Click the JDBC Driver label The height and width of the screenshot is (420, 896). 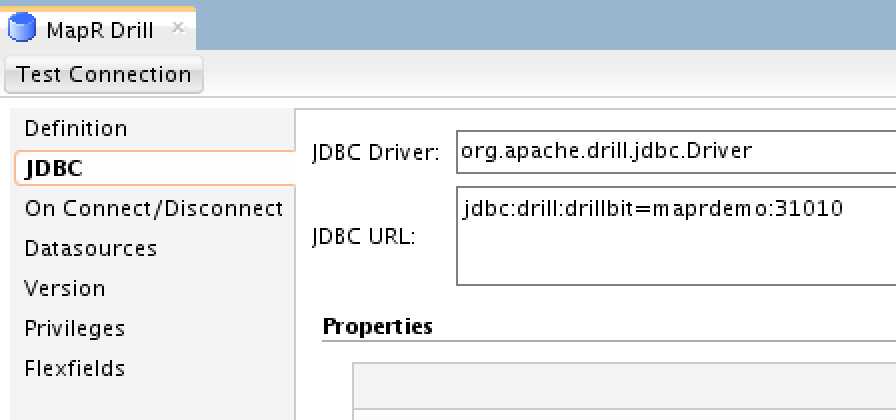[x=375, y=153]
